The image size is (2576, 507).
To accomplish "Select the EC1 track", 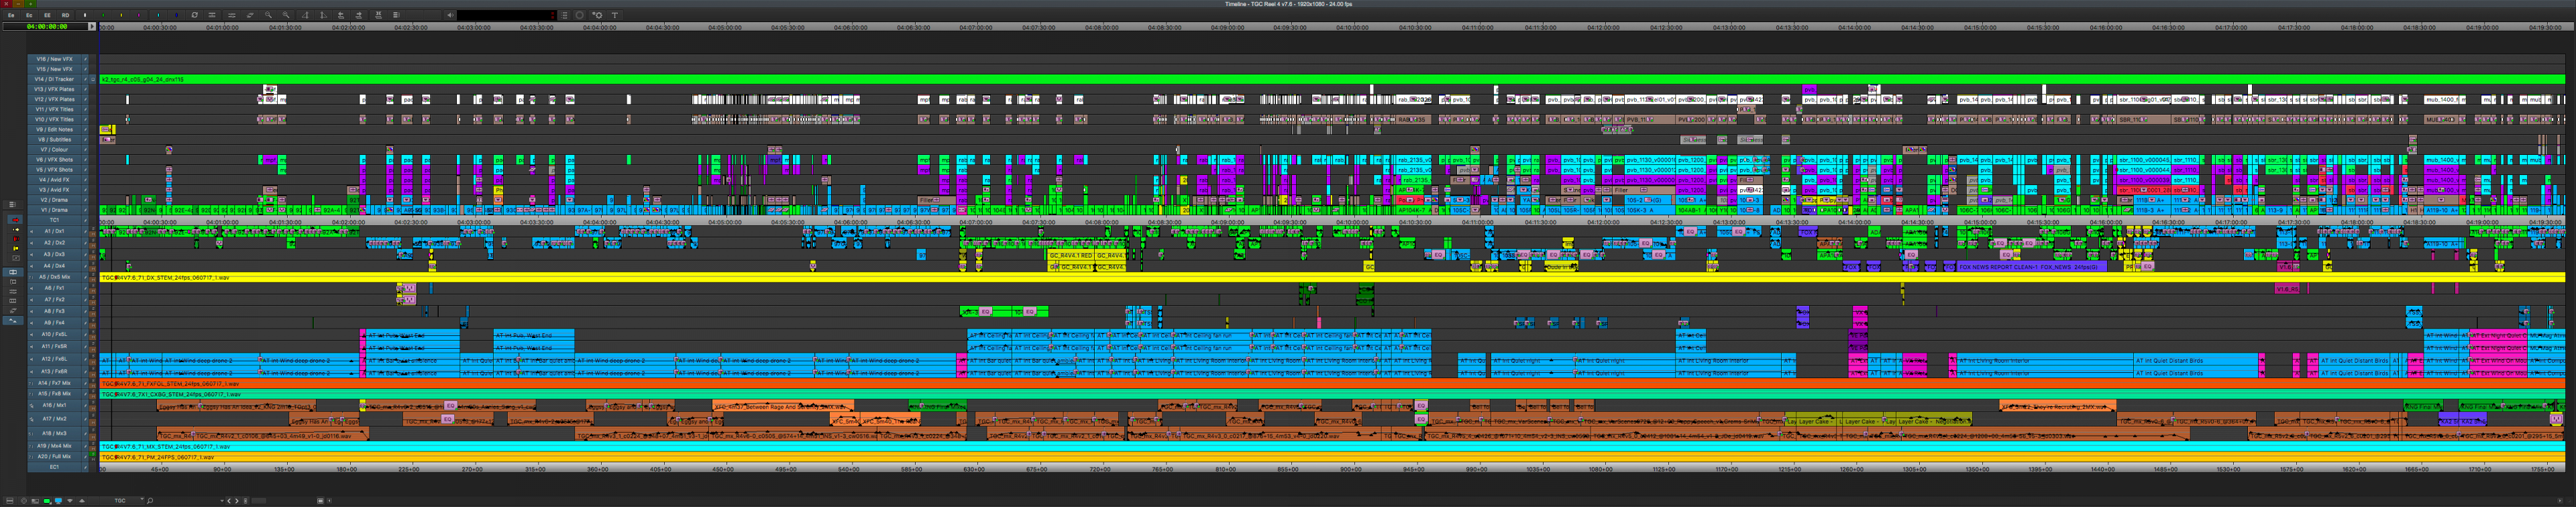I will tap(54, 466).
